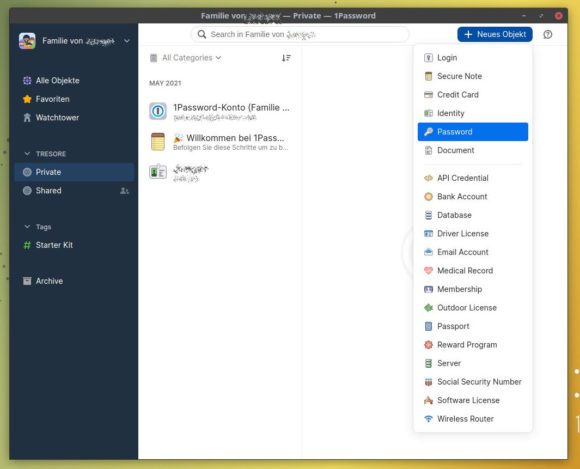Screen dimensions: 580x469
Task: Click the Passport booklet icon
Action: (x=428, y=326)
